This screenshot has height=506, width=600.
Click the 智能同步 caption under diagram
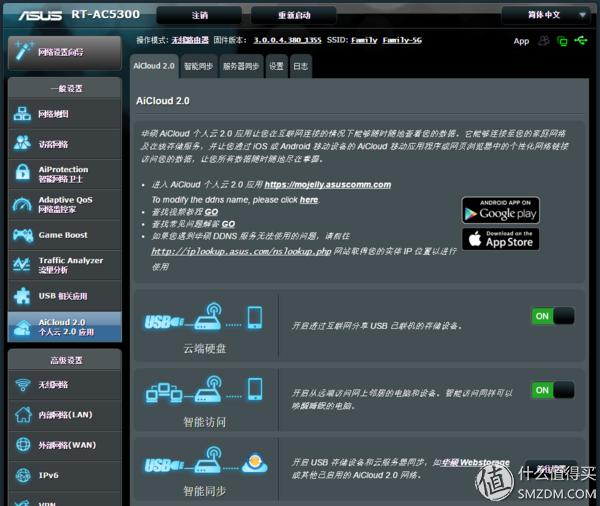[205, 491]
